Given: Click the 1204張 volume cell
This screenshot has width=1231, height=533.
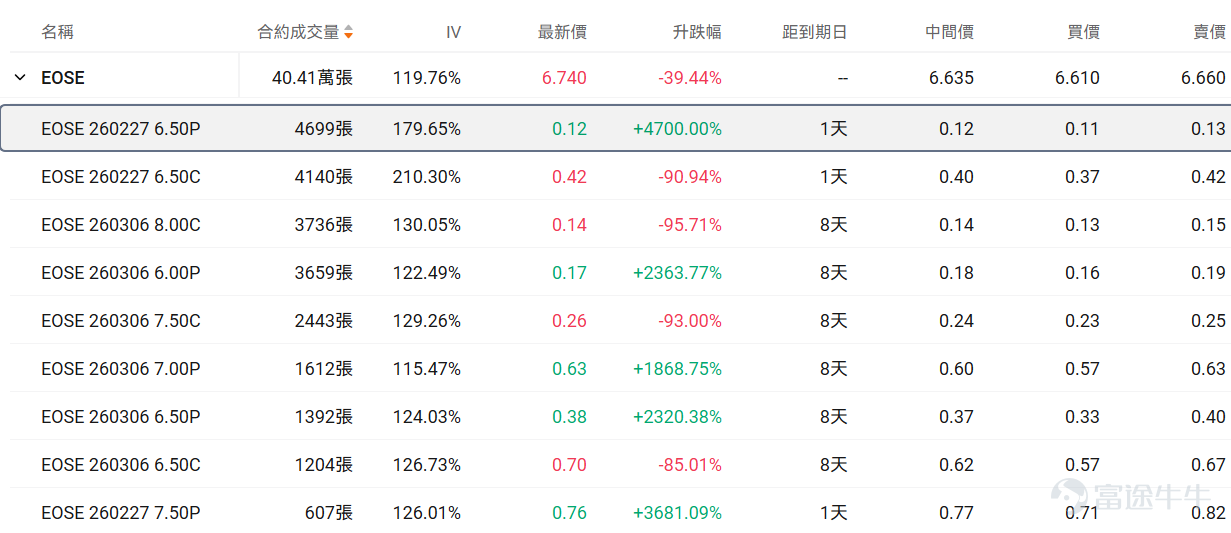Looking at the screenshot, I should (x=323, y=465).
